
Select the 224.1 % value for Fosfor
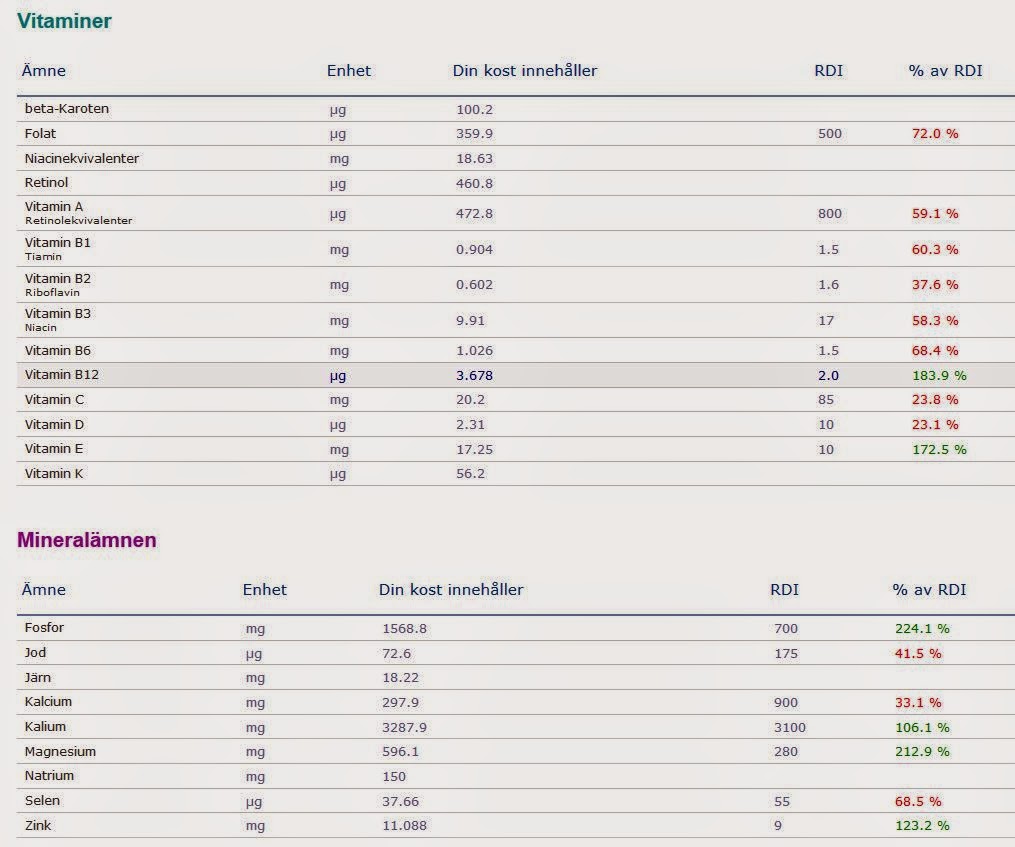pos(922,629)
